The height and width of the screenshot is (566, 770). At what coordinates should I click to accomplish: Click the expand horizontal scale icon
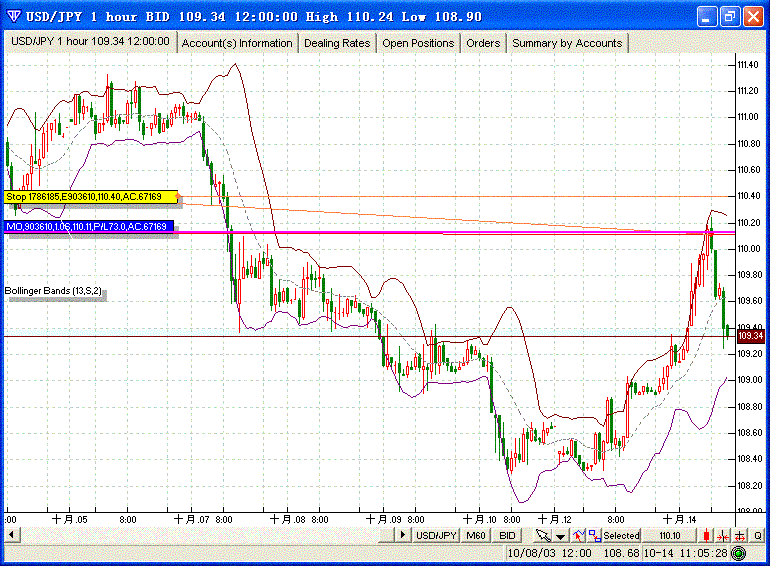tap(740, 536)
